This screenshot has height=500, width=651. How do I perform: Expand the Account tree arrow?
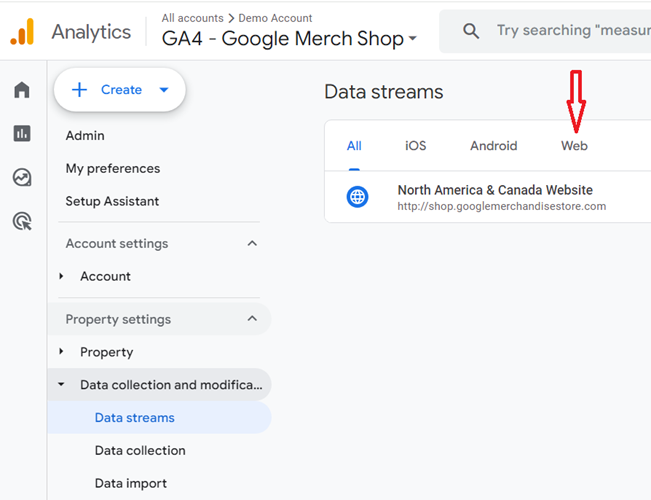(x=61, y=276)
